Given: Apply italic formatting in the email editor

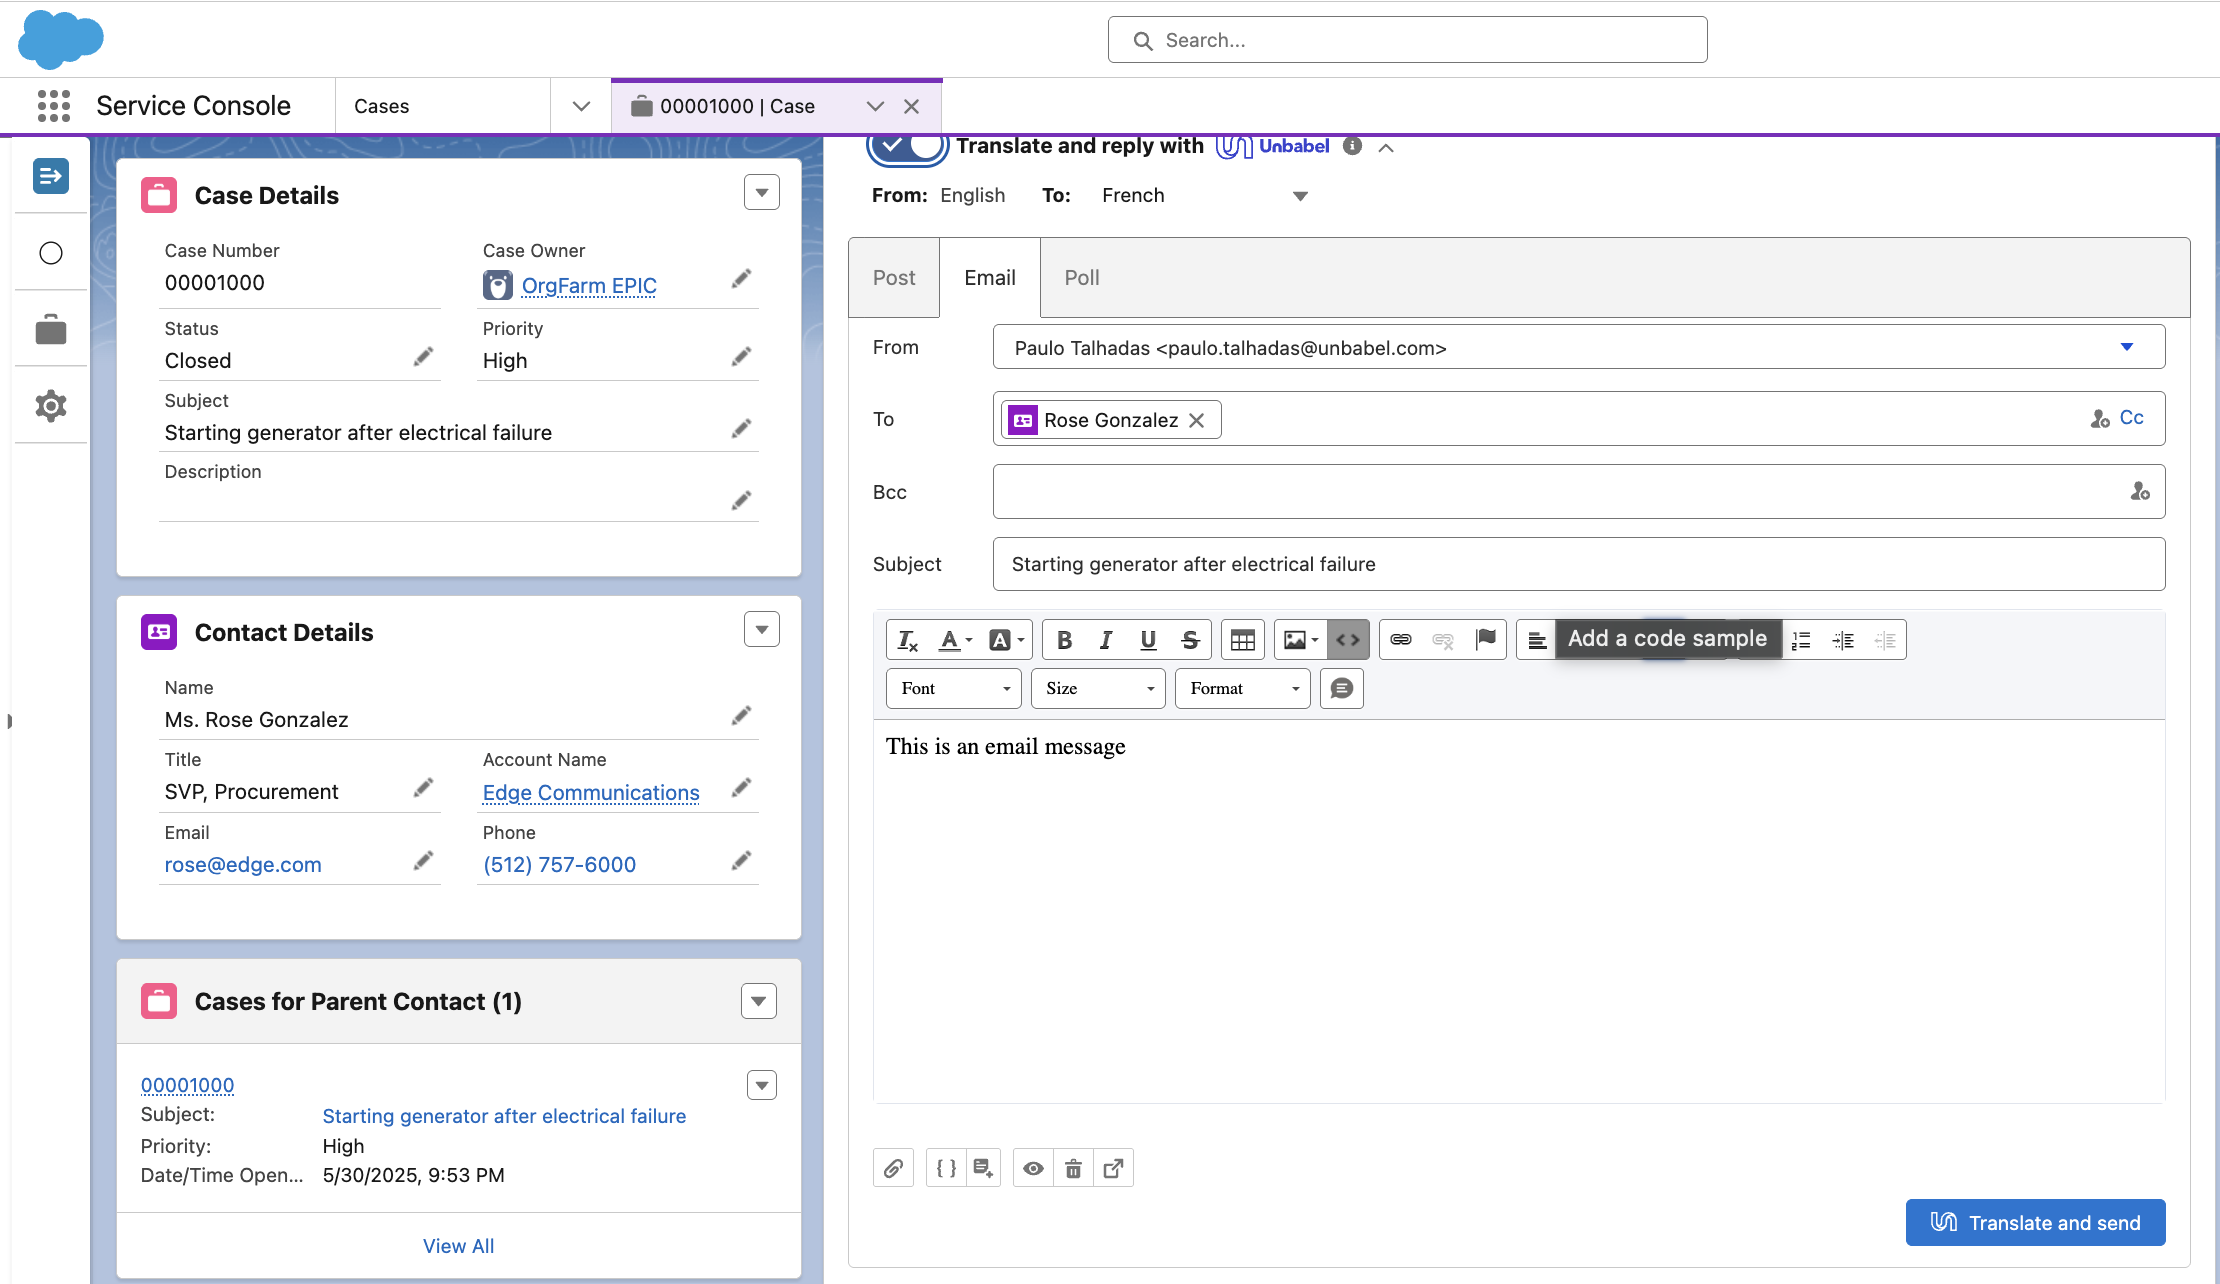Looking at the screenshot, I should pyautogui.click(x=1106, y=640).
